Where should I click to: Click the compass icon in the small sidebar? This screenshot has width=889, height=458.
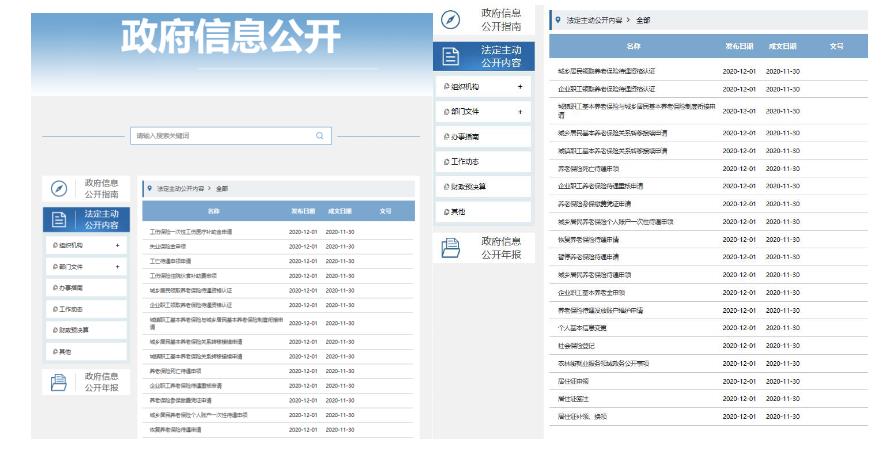click(x=59, y=189)
